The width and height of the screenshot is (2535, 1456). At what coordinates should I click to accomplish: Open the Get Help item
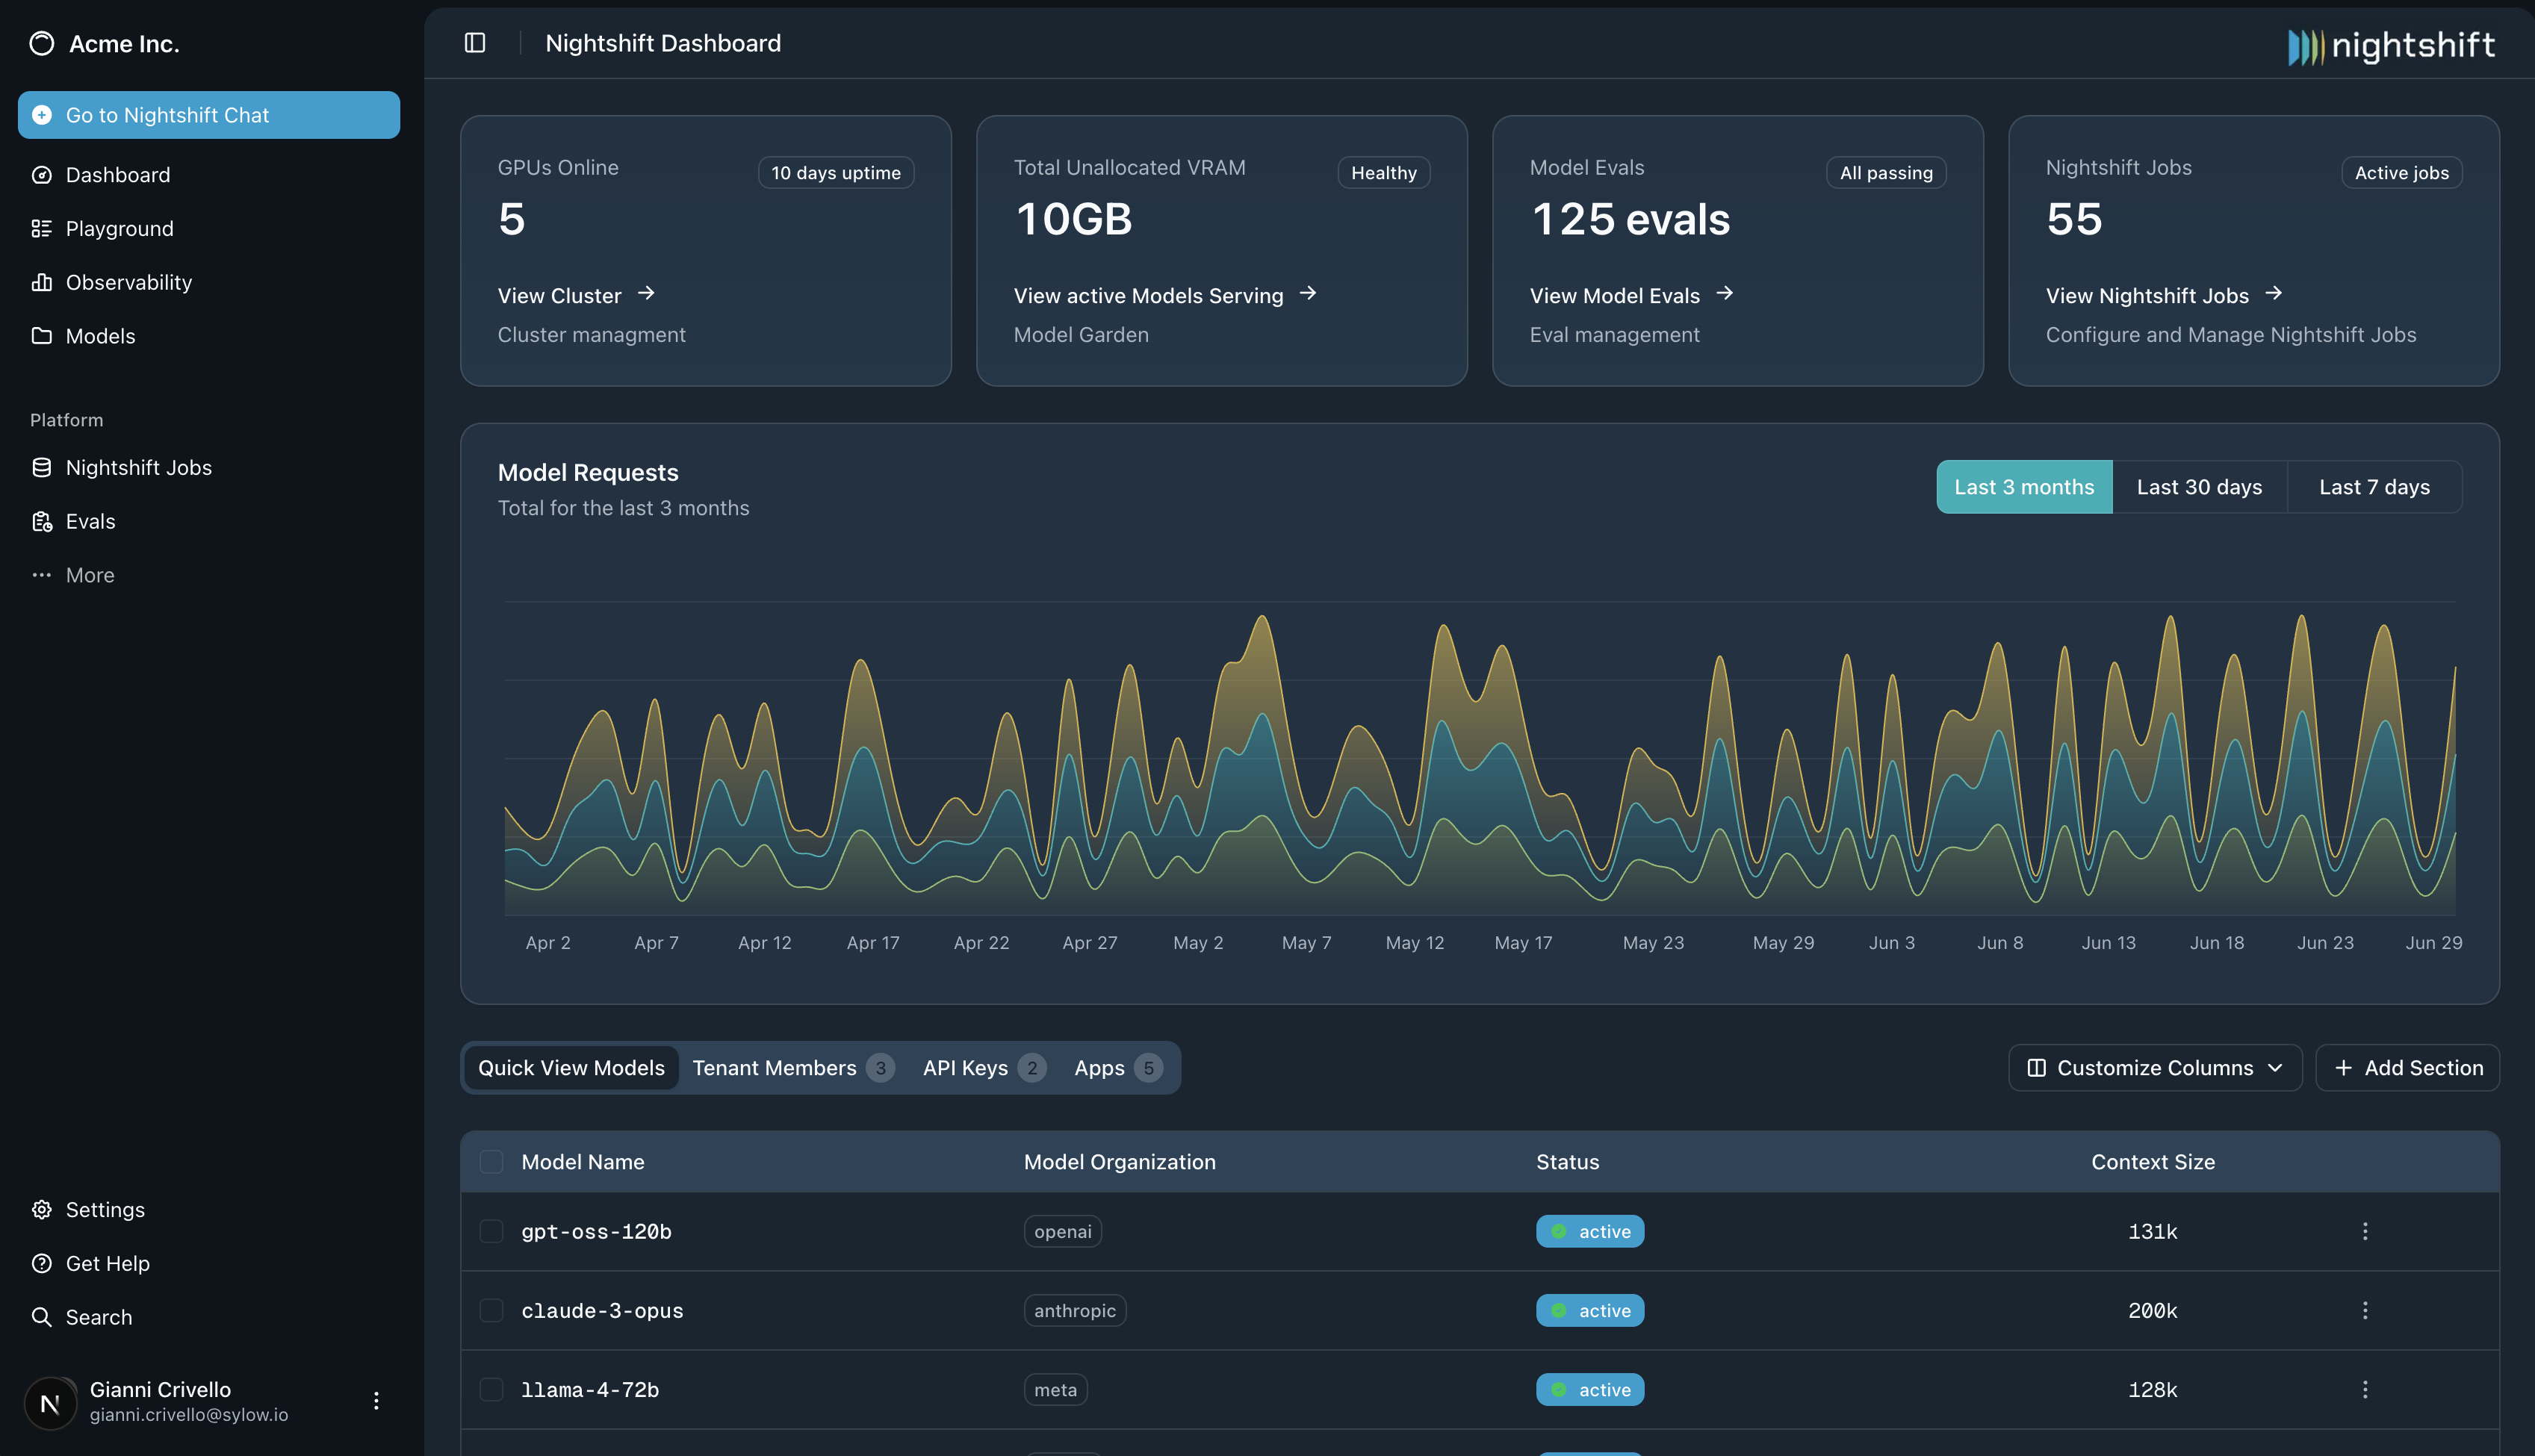tap(107, 1264)
